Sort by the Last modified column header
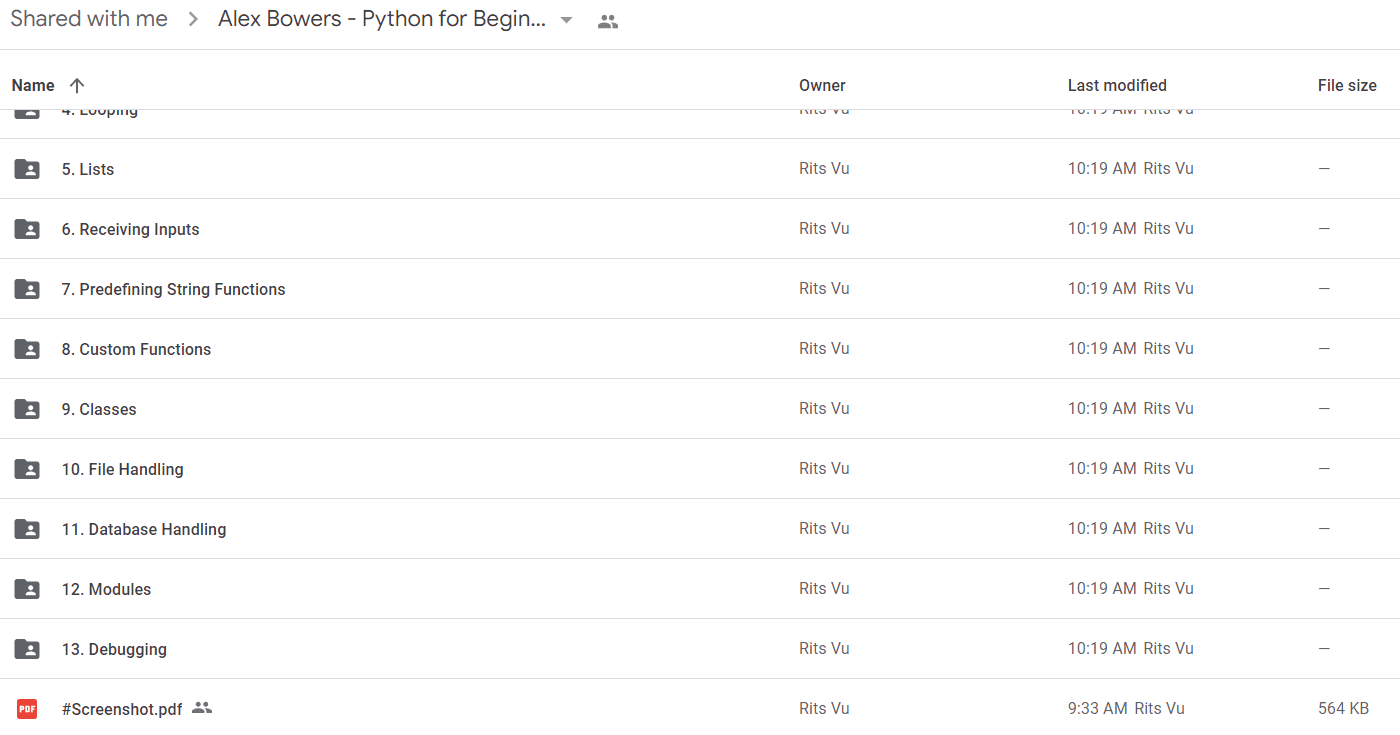Screen dimensions: 1400x735 pyautogui.click(x=1117, y=85)
